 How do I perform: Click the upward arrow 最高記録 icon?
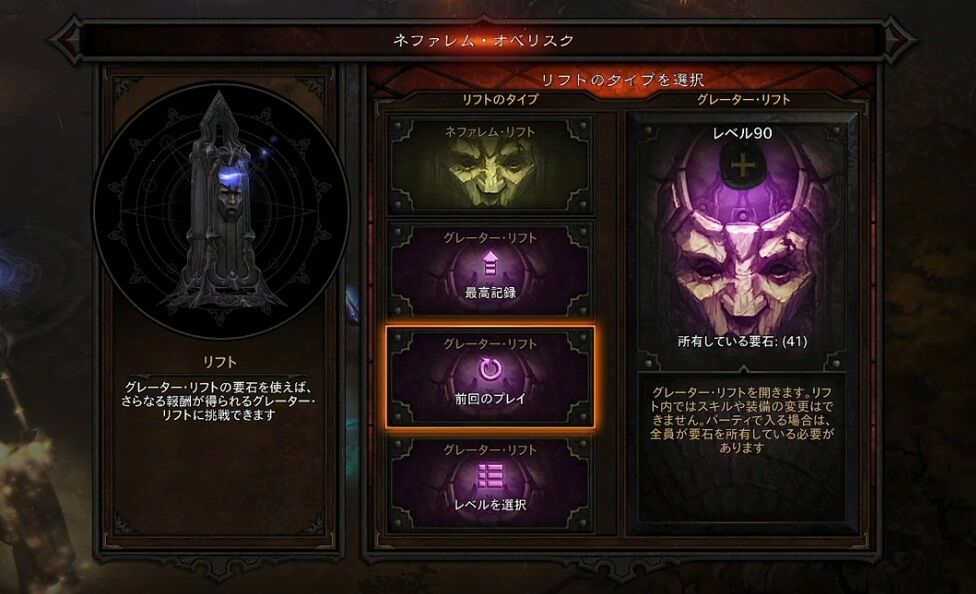(490, 264)
